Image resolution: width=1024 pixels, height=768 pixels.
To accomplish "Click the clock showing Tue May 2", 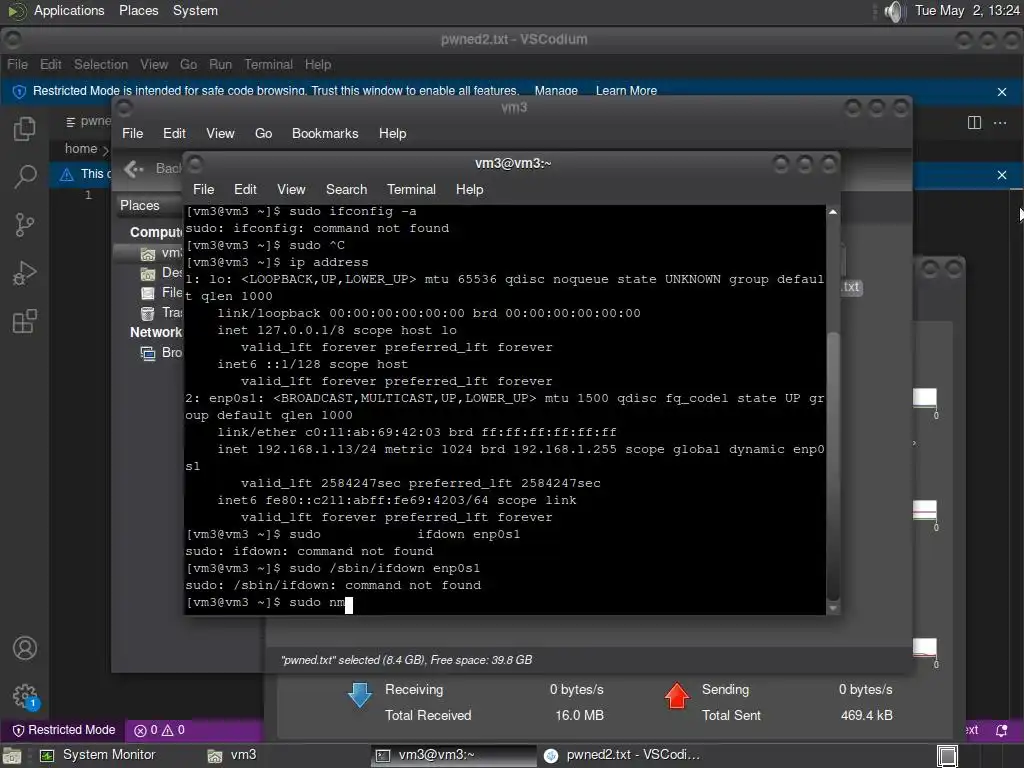I will (x=967, y=11).
